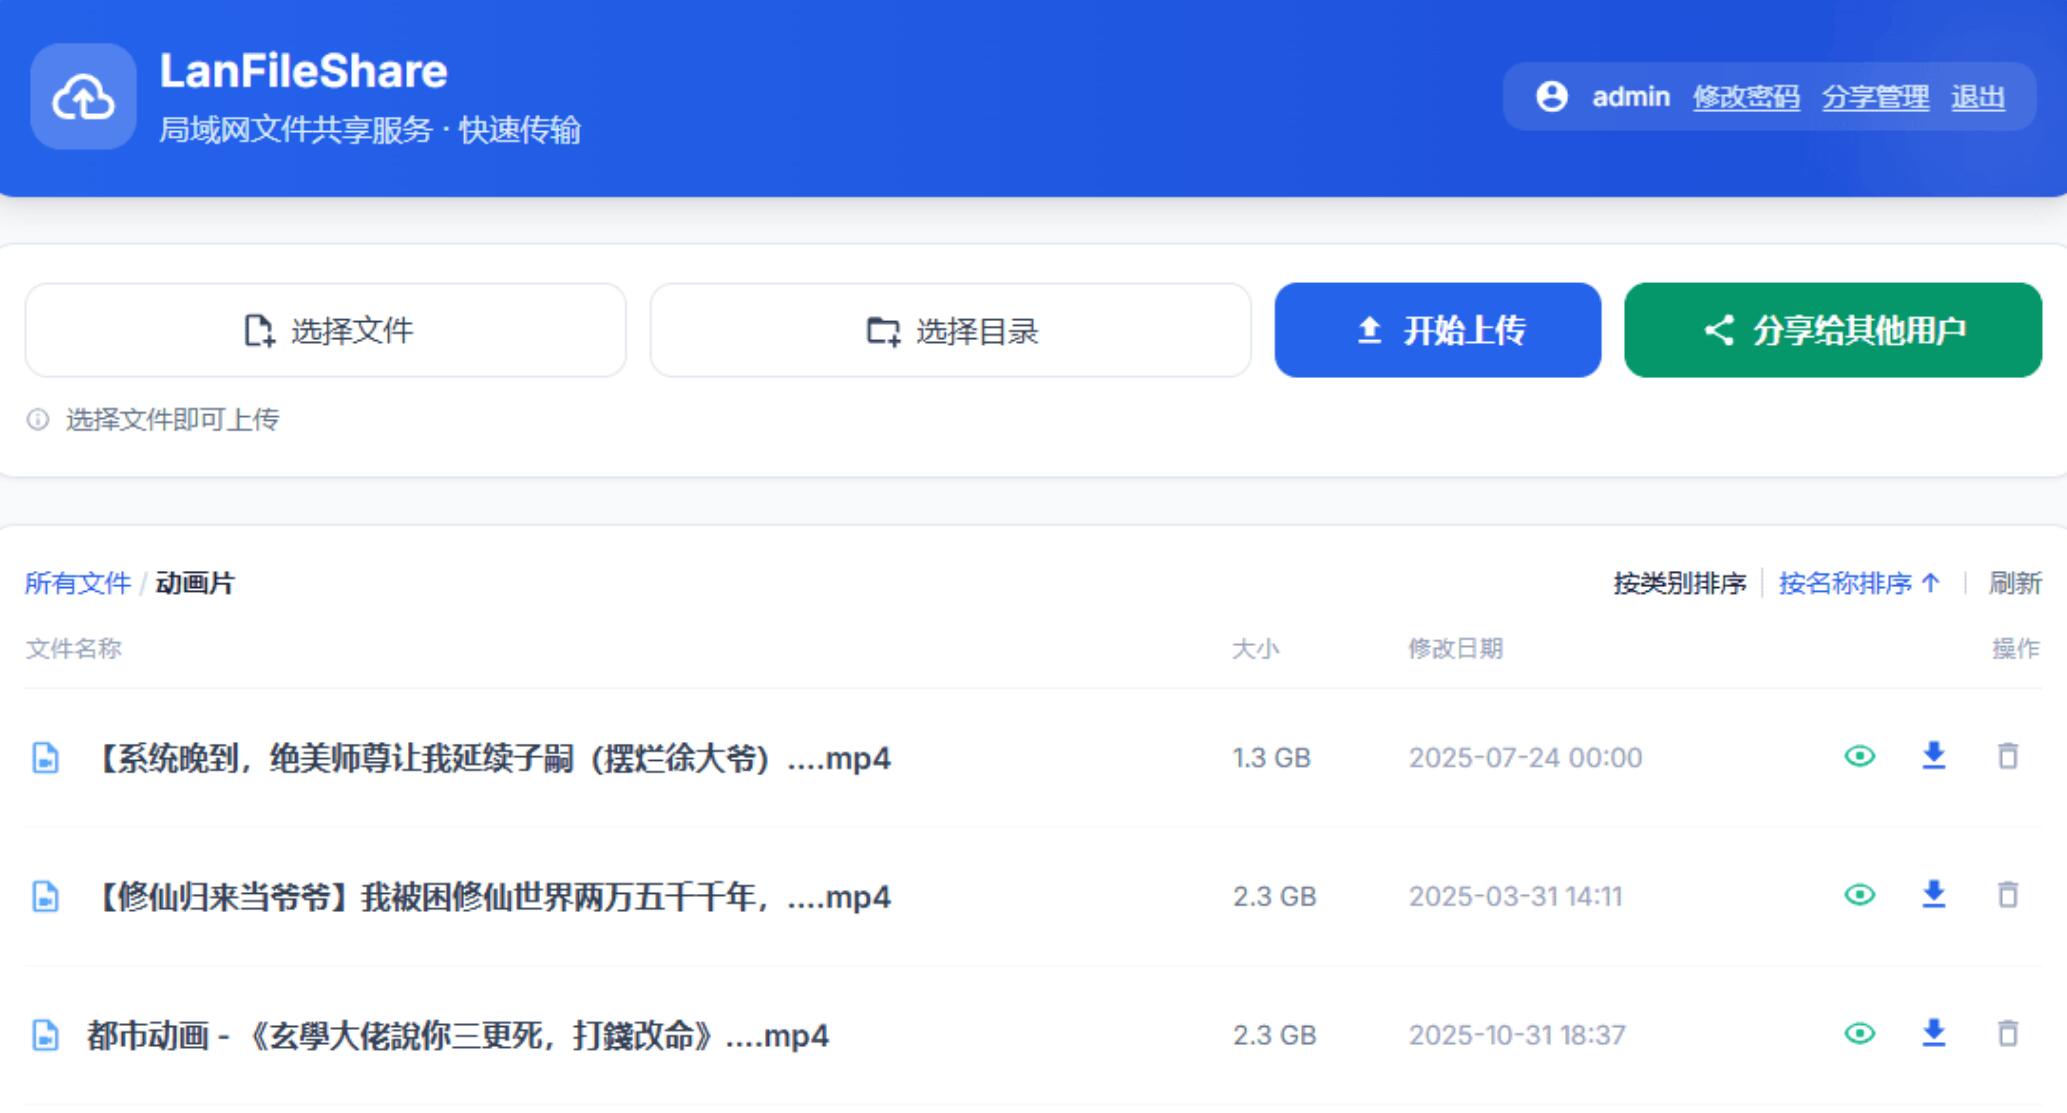Click the 修改日期 column header
The width and height of the screenshot is (2067, 1113).
(x=1456, y=648)
